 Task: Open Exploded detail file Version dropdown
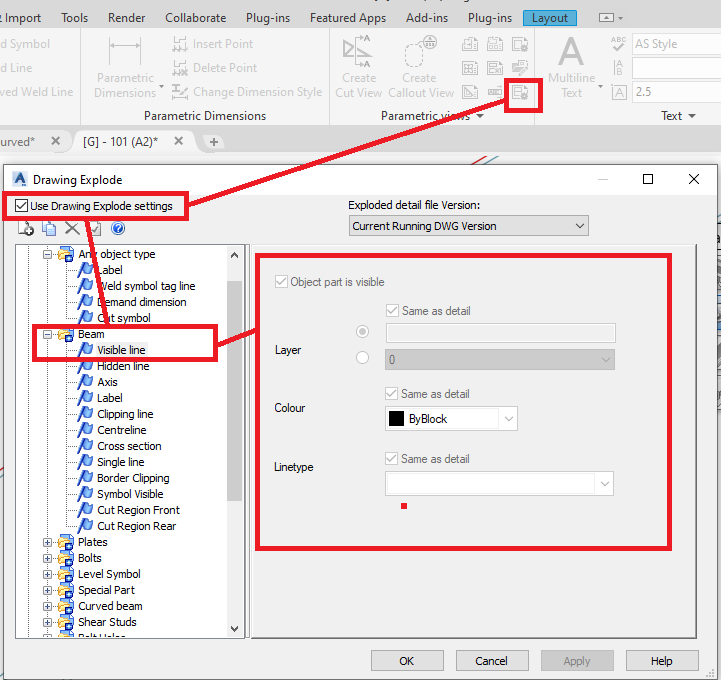point(469,226)
